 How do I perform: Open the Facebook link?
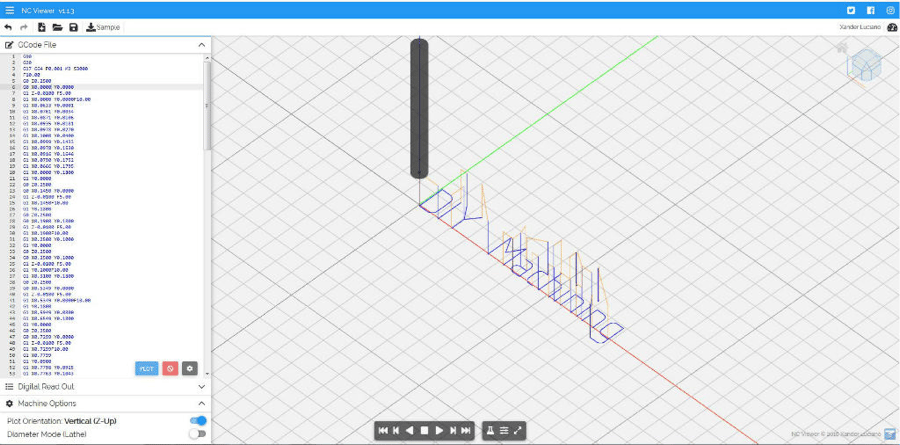coord(871,10)
